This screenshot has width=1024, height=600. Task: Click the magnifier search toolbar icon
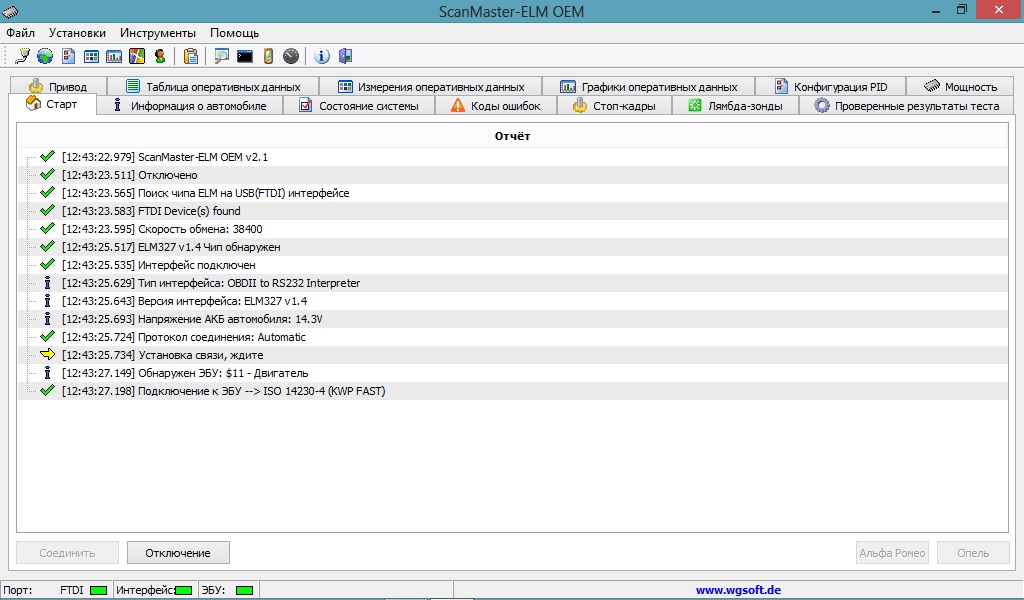(221, 56)
